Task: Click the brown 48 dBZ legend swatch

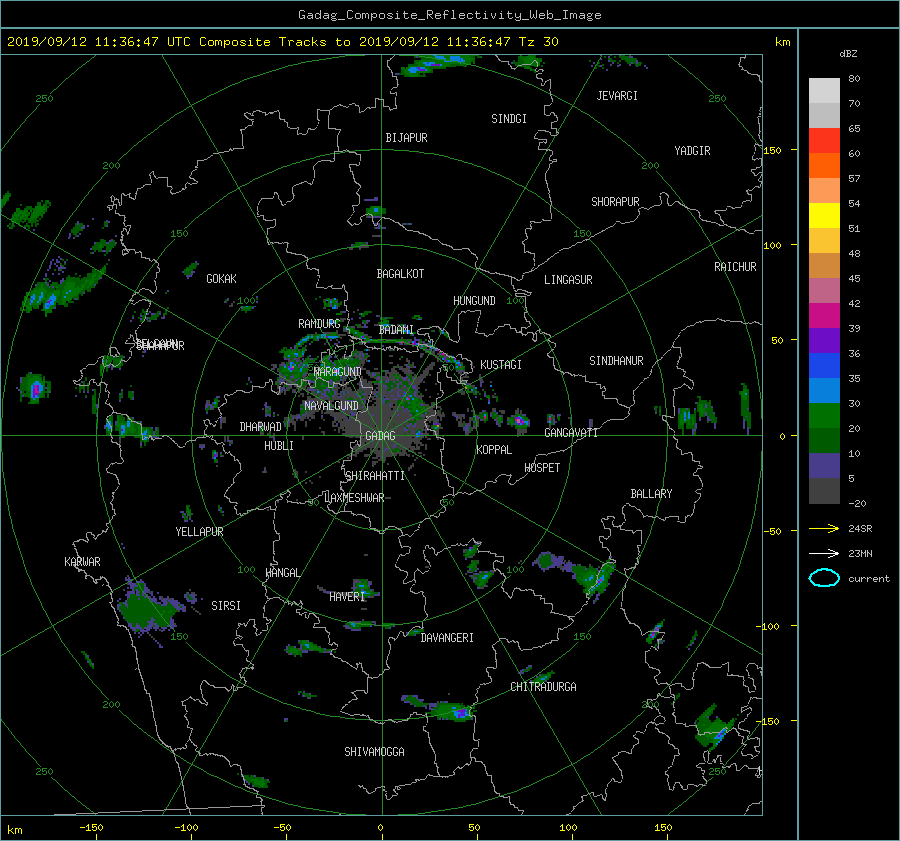Action: [824, 265]
